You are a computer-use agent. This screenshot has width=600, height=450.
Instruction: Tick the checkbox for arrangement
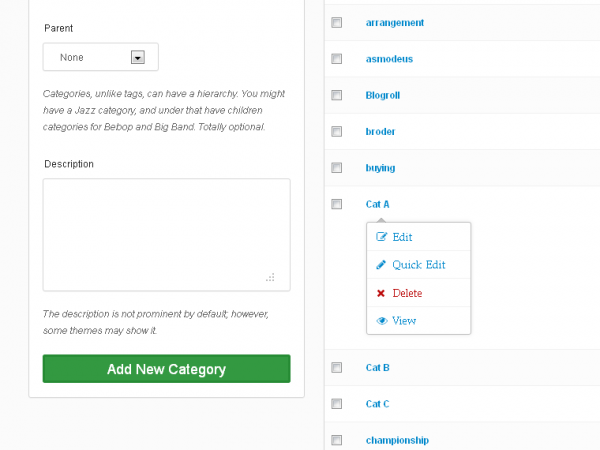tap(337, 23)
